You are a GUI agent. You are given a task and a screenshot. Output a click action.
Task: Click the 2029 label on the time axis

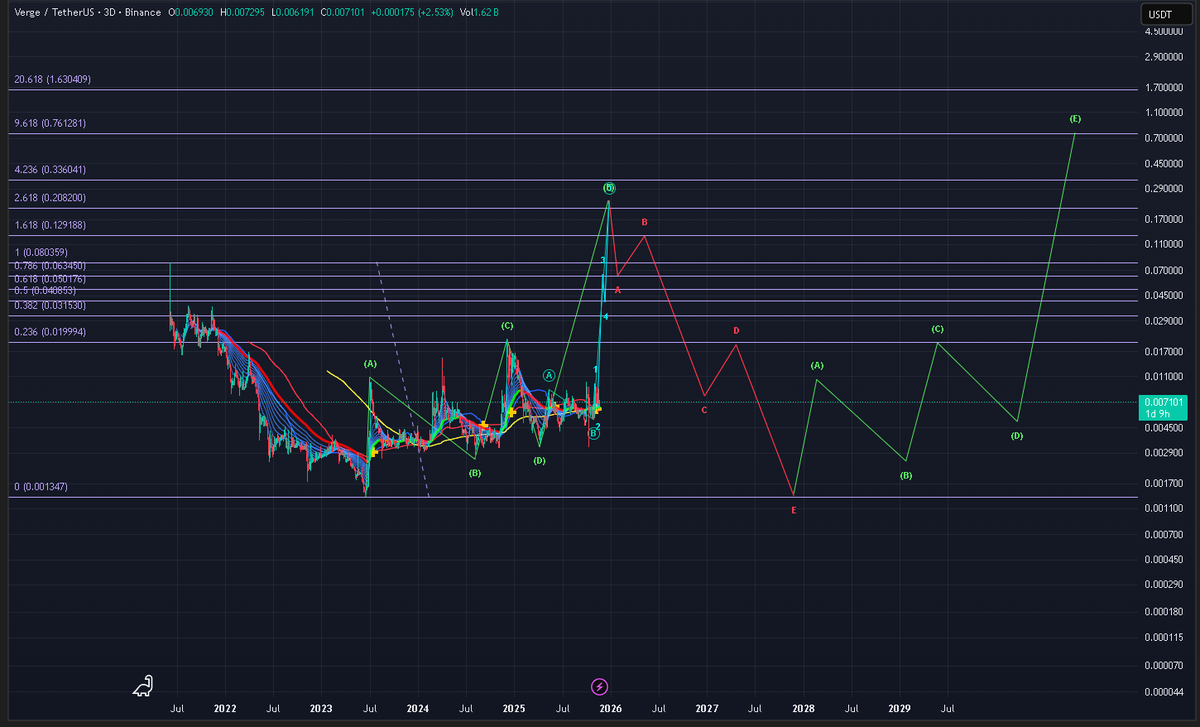pos(899,708)
